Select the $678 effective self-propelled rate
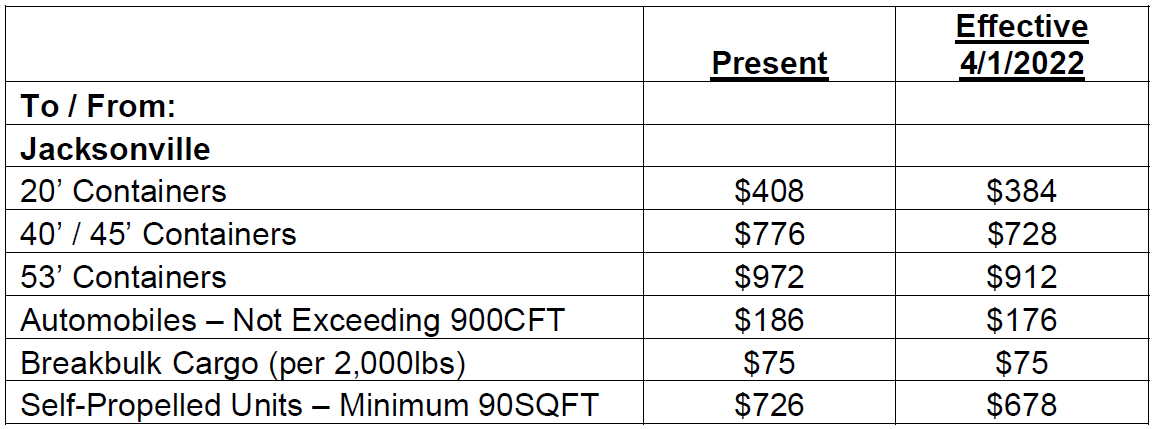The width and height of the screenshot is (1155, 429). pos(1022,405)
